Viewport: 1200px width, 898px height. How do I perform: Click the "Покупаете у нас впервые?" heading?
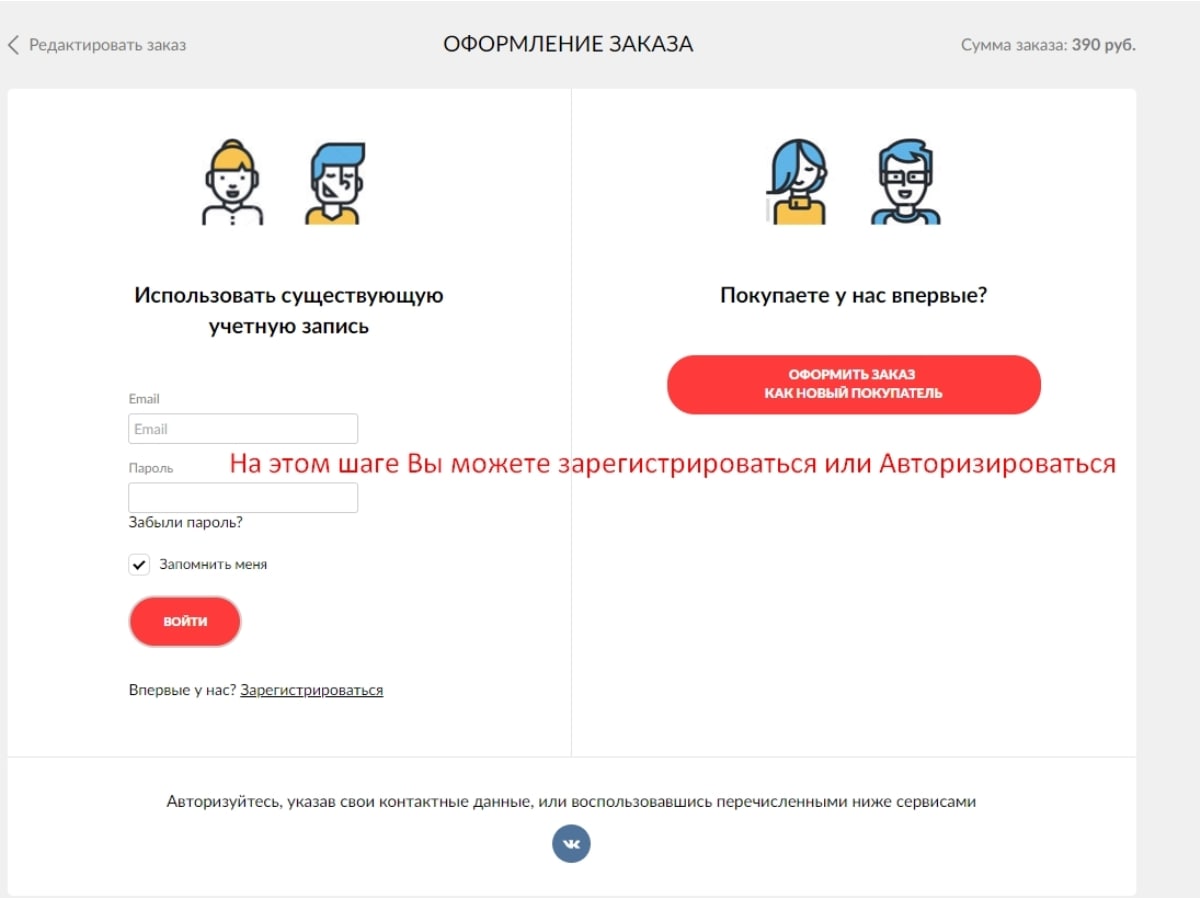pos(853,296)
